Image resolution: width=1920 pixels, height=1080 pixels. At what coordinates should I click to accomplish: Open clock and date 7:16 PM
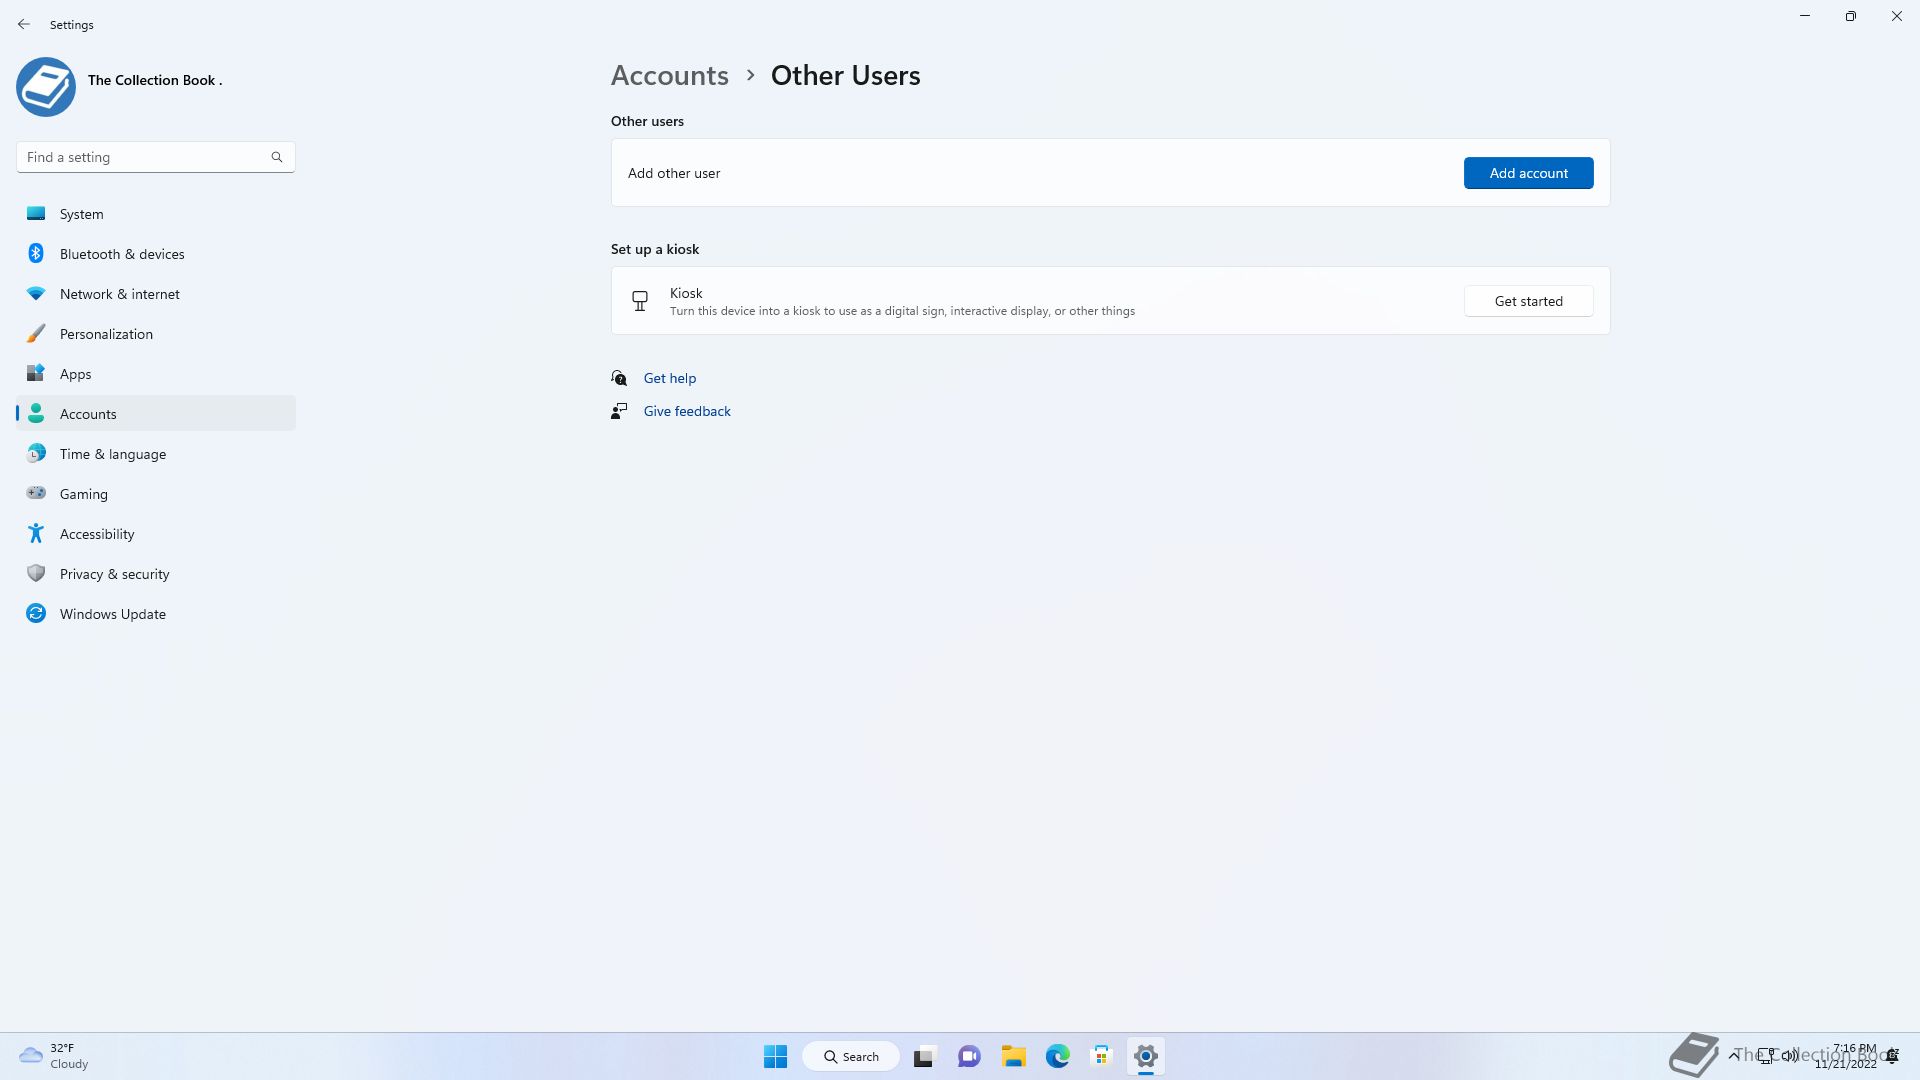1846,1056
